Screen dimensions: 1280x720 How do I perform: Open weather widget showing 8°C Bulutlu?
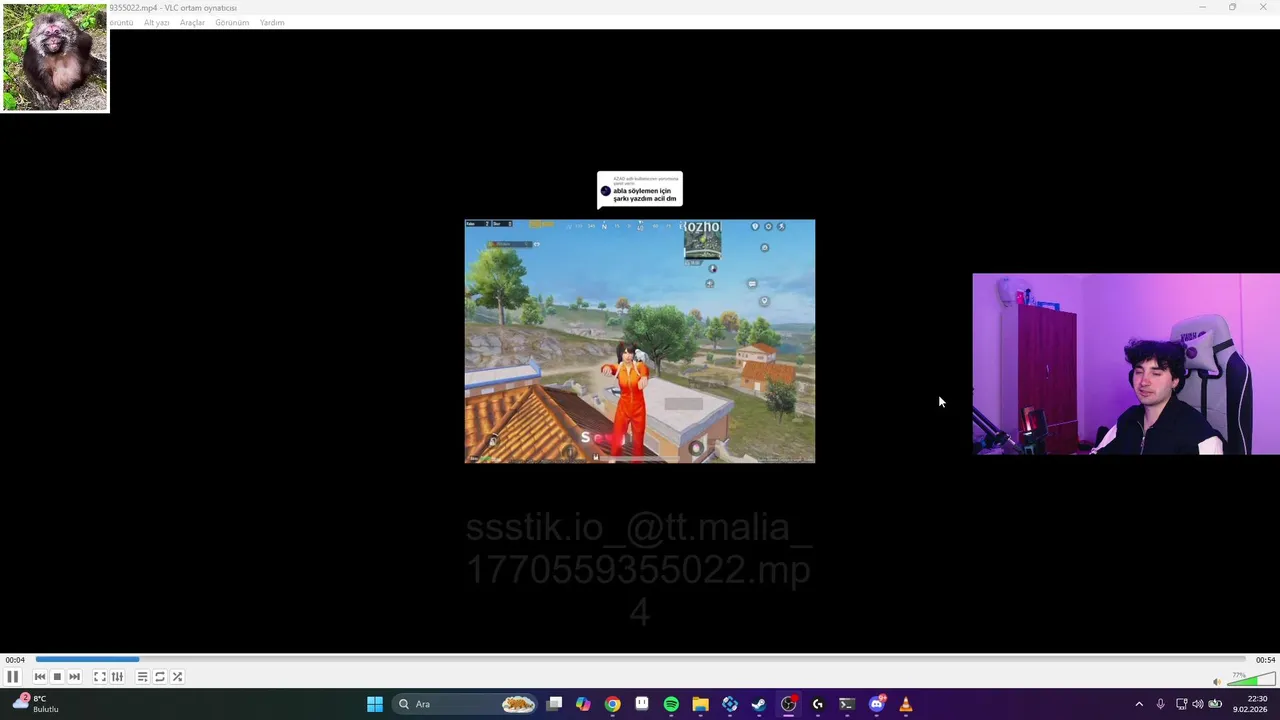coord(36,704)
